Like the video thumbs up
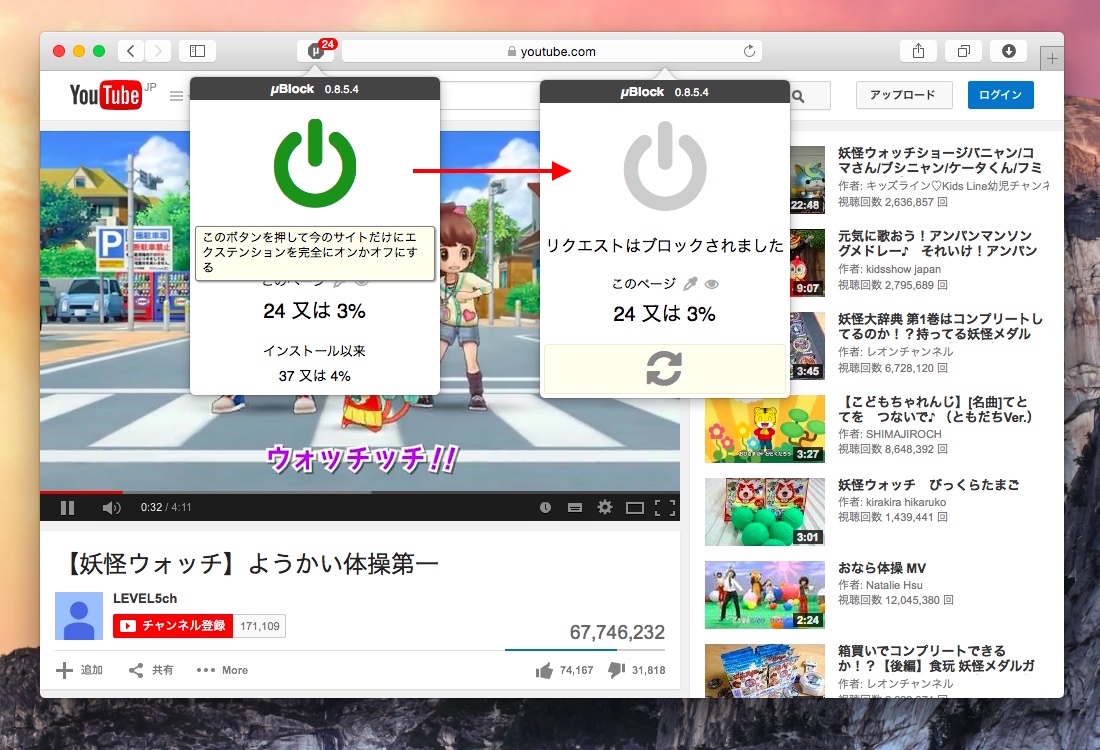Screen dimensions: 1100x750 pyautogui.click(x=564, y=670)
